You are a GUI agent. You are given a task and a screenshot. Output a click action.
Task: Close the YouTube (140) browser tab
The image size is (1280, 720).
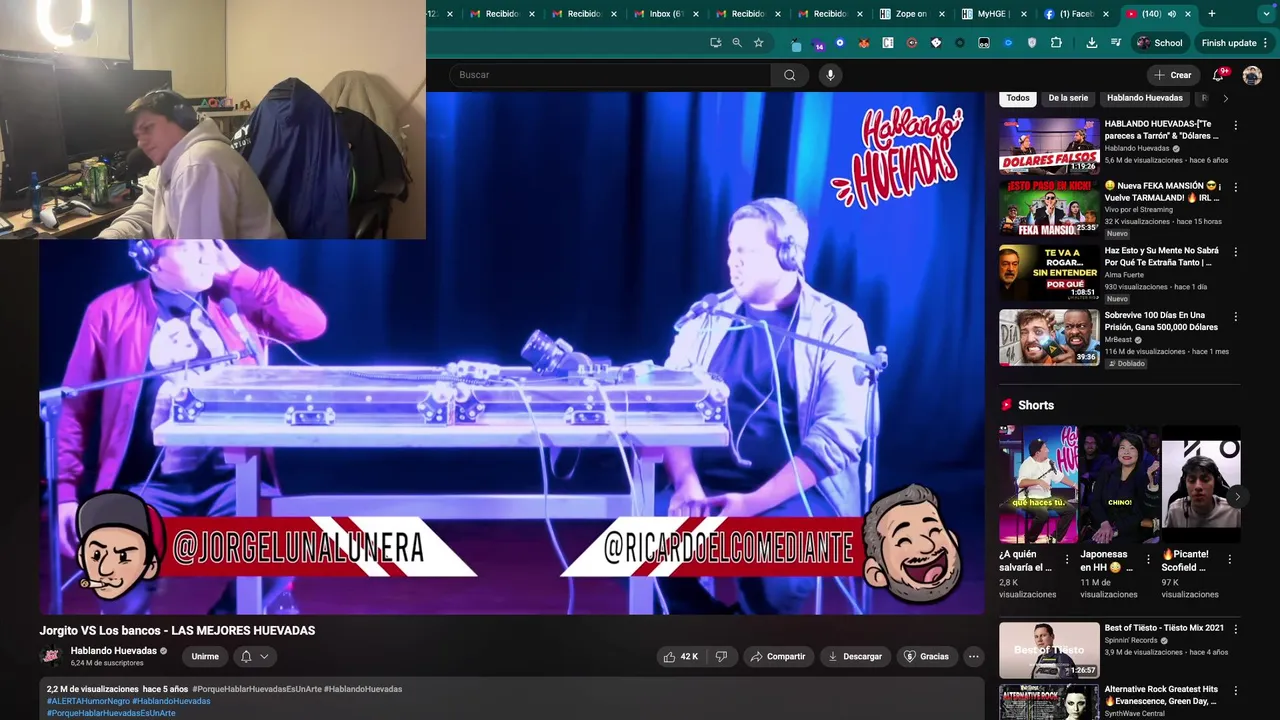pyautogui.click(x=1187, y=14)
